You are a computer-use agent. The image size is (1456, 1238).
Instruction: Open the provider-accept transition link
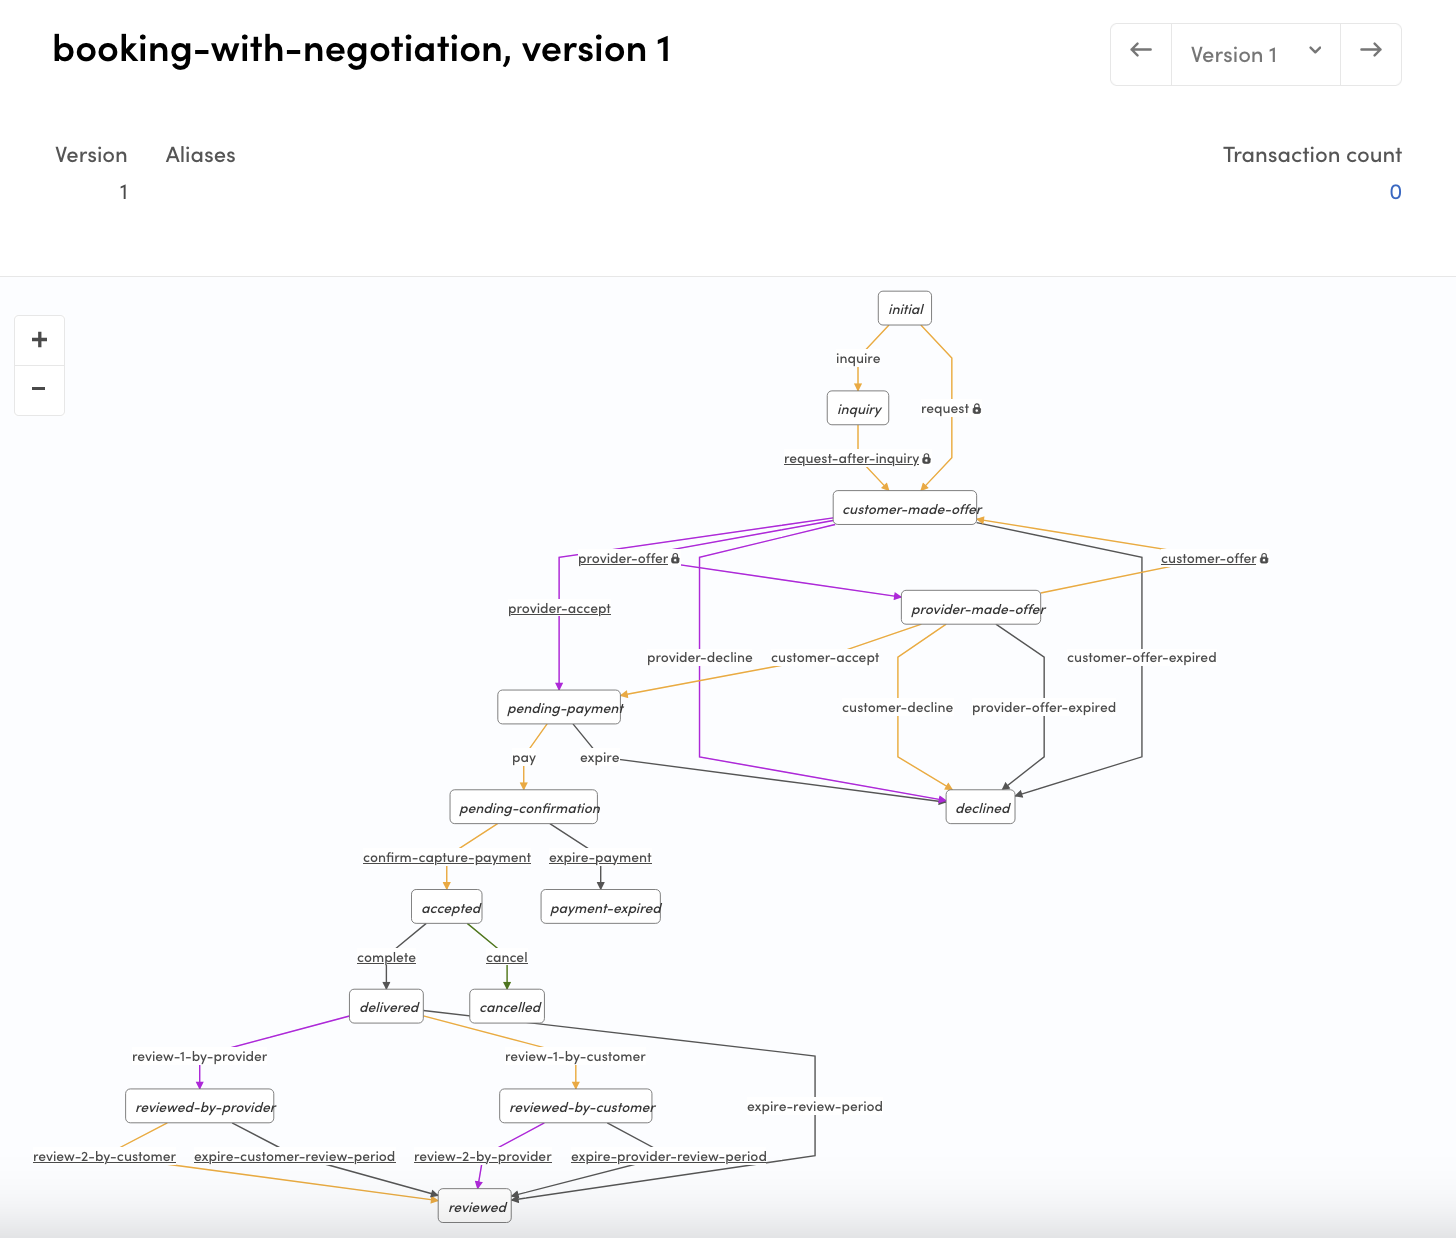coord(558,607)
